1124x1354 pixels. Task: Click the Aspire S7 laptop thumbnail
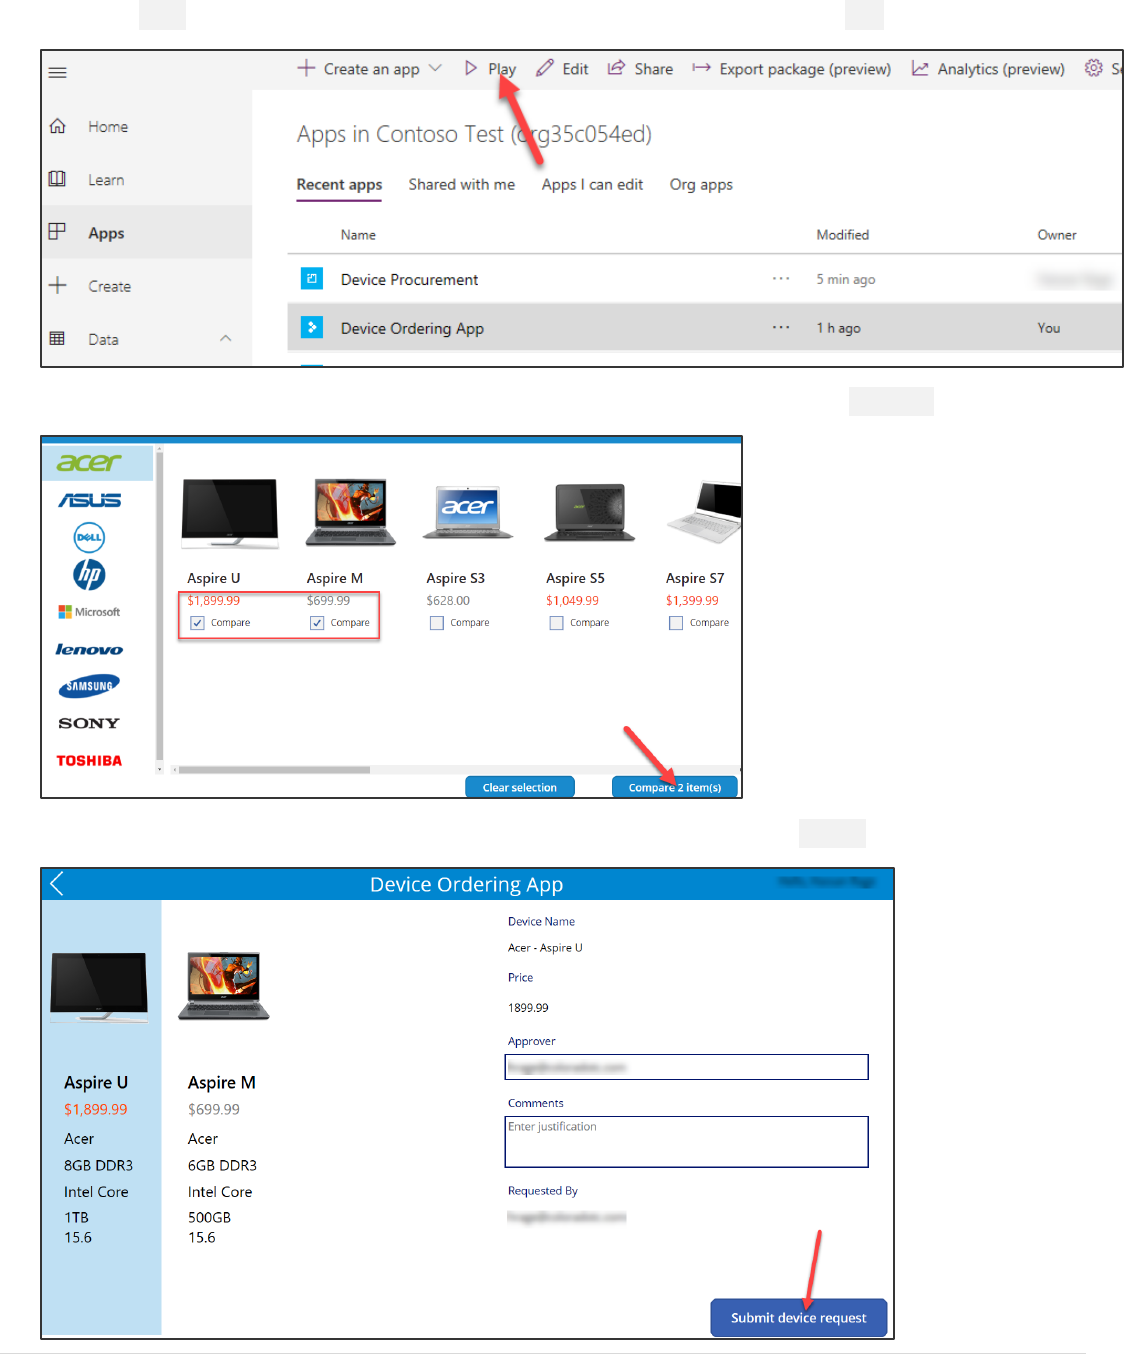pyautogui.click(x=704, y=512)
